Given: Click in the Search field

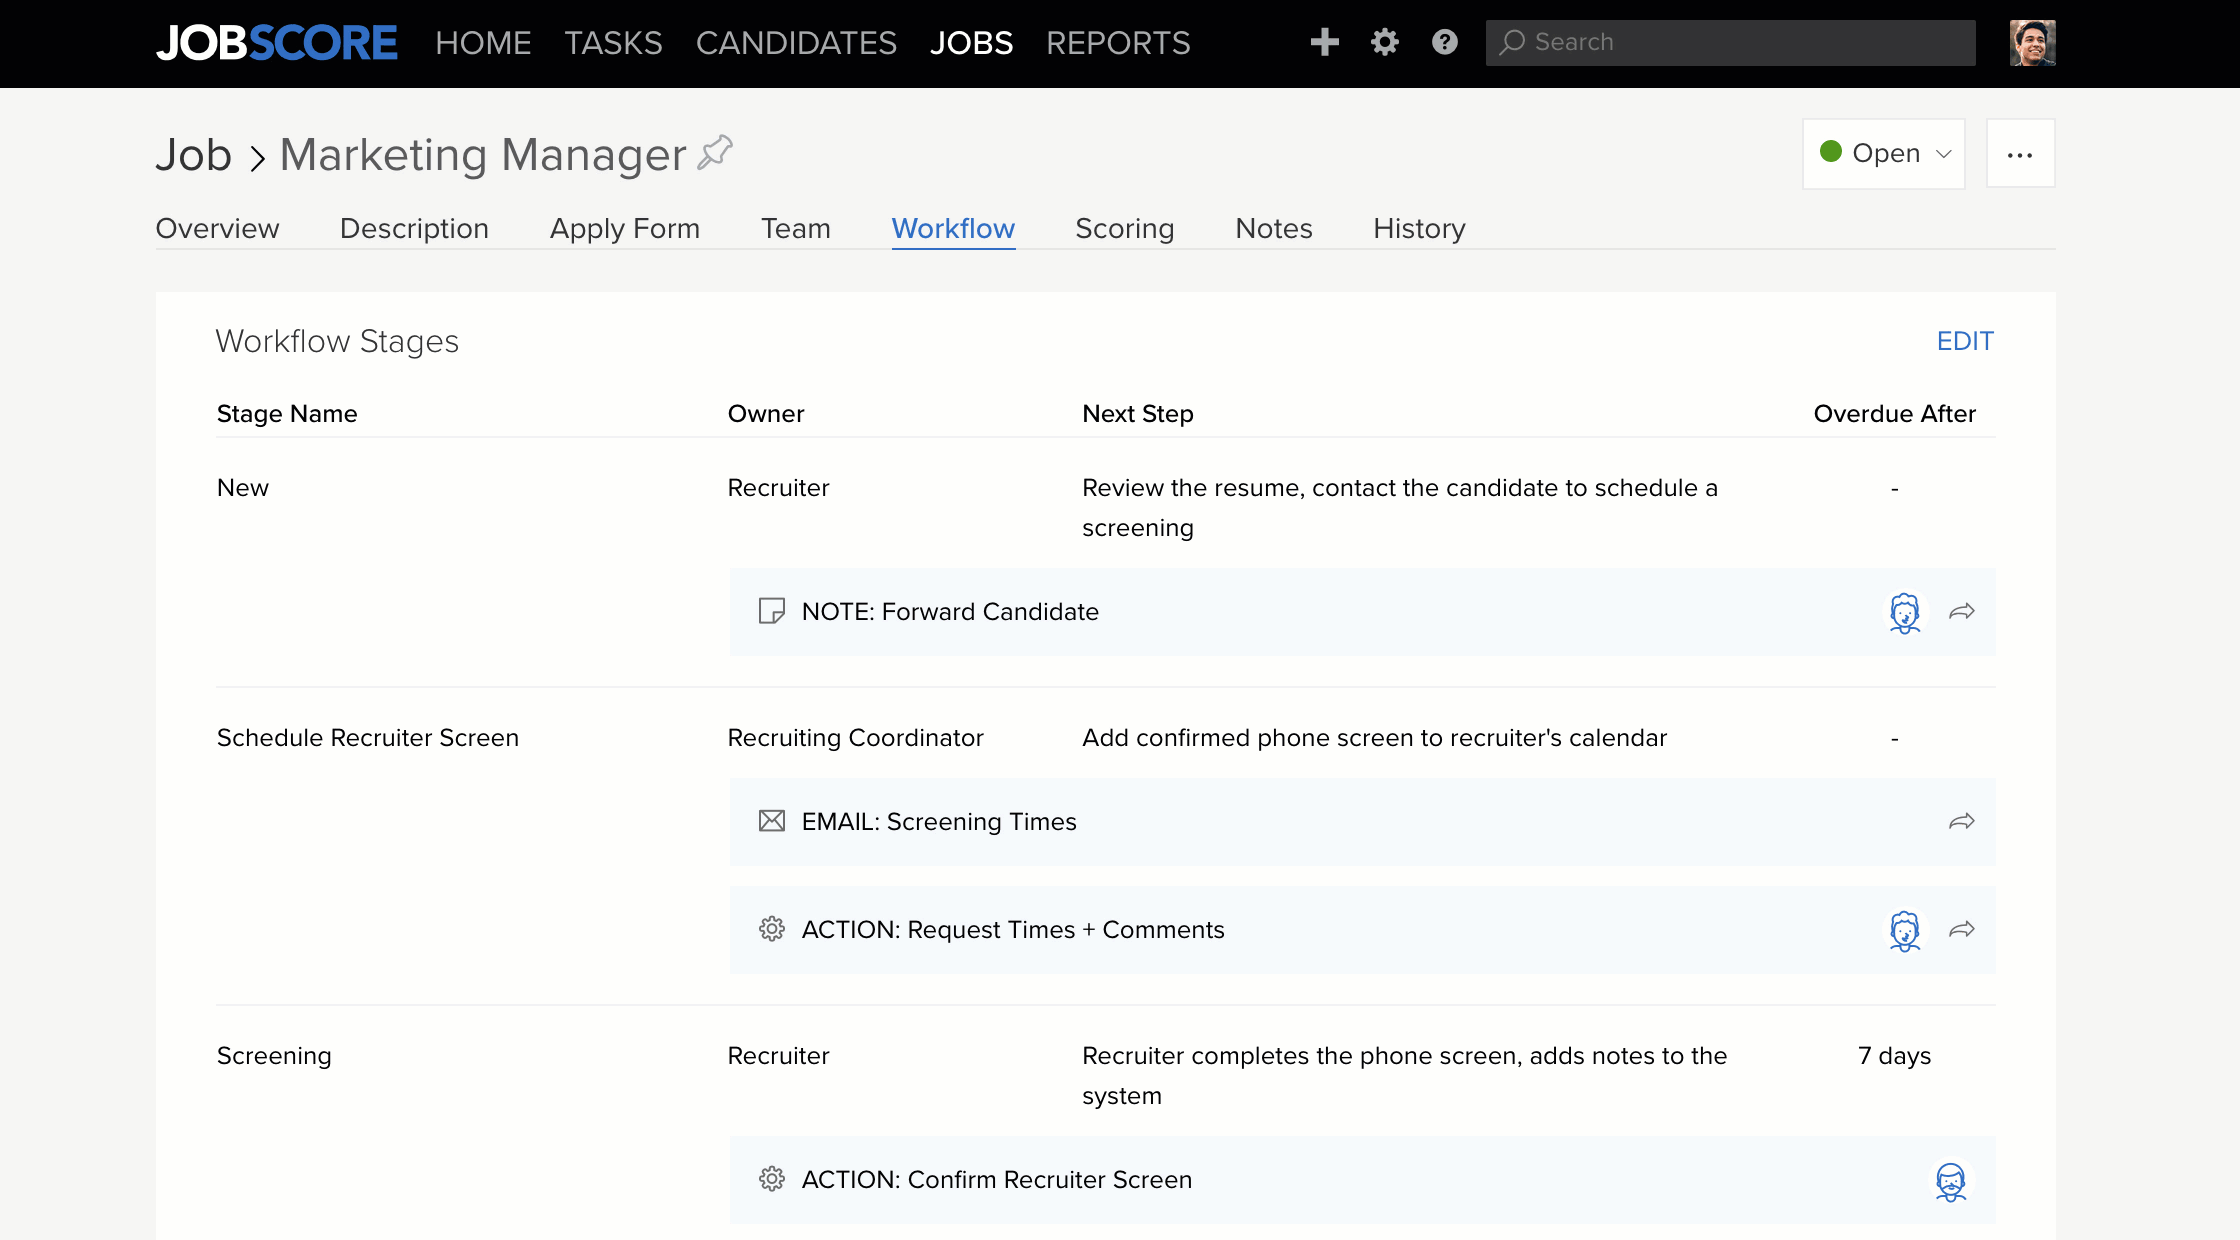Looking at the screenshot, I should point(1730,42).
